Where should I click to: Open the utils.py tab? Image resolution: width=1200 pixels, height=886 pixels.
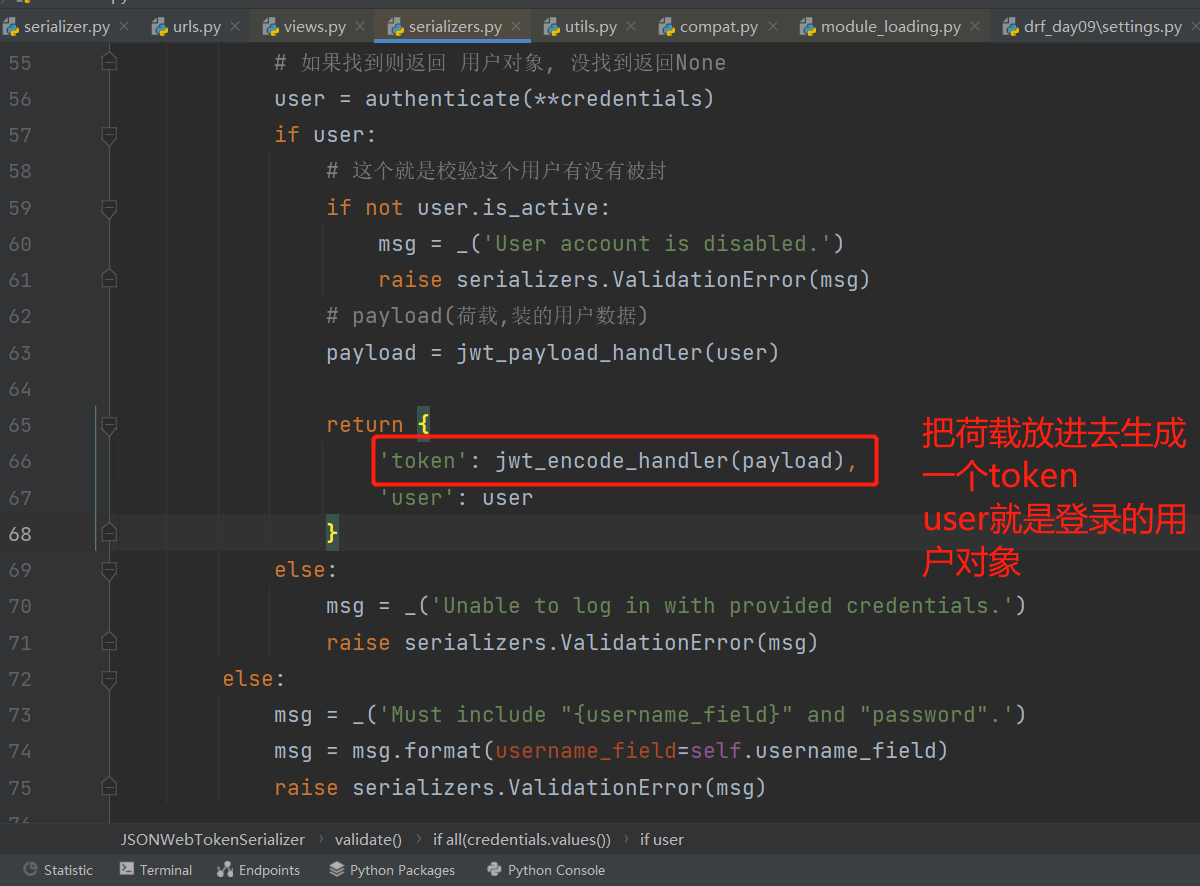point(591,27)
